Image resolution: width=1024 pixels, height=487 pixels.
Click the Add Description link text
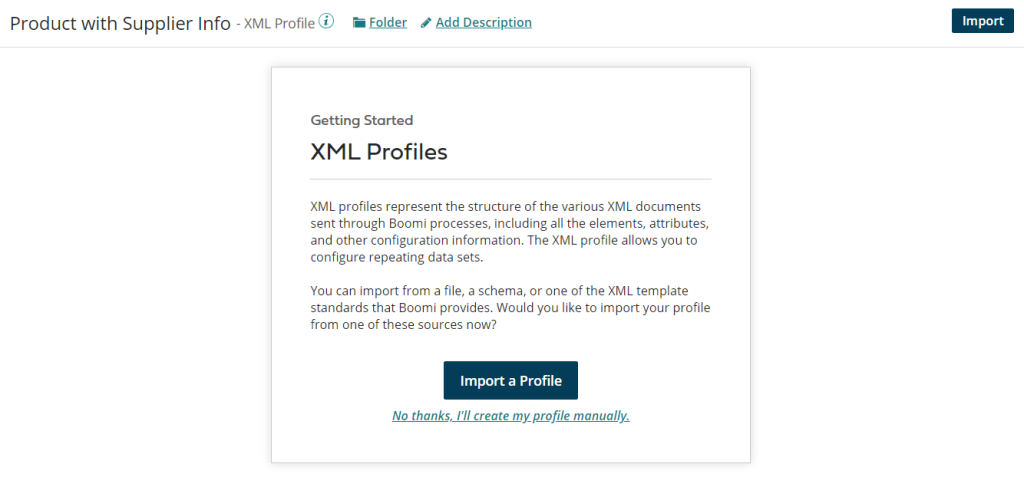coord(484,22)
